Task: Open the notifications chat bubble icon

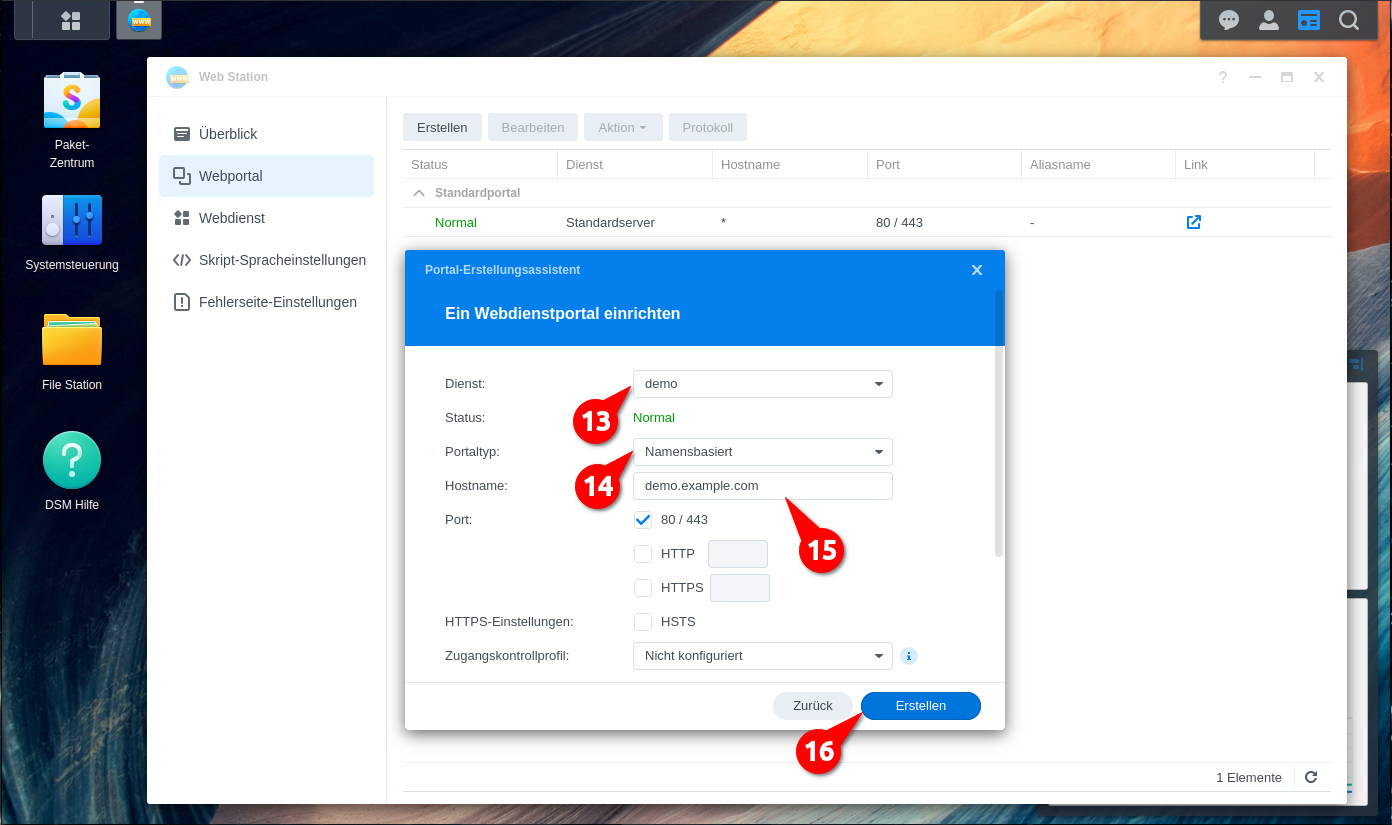Action: (x=1229, y=20)
